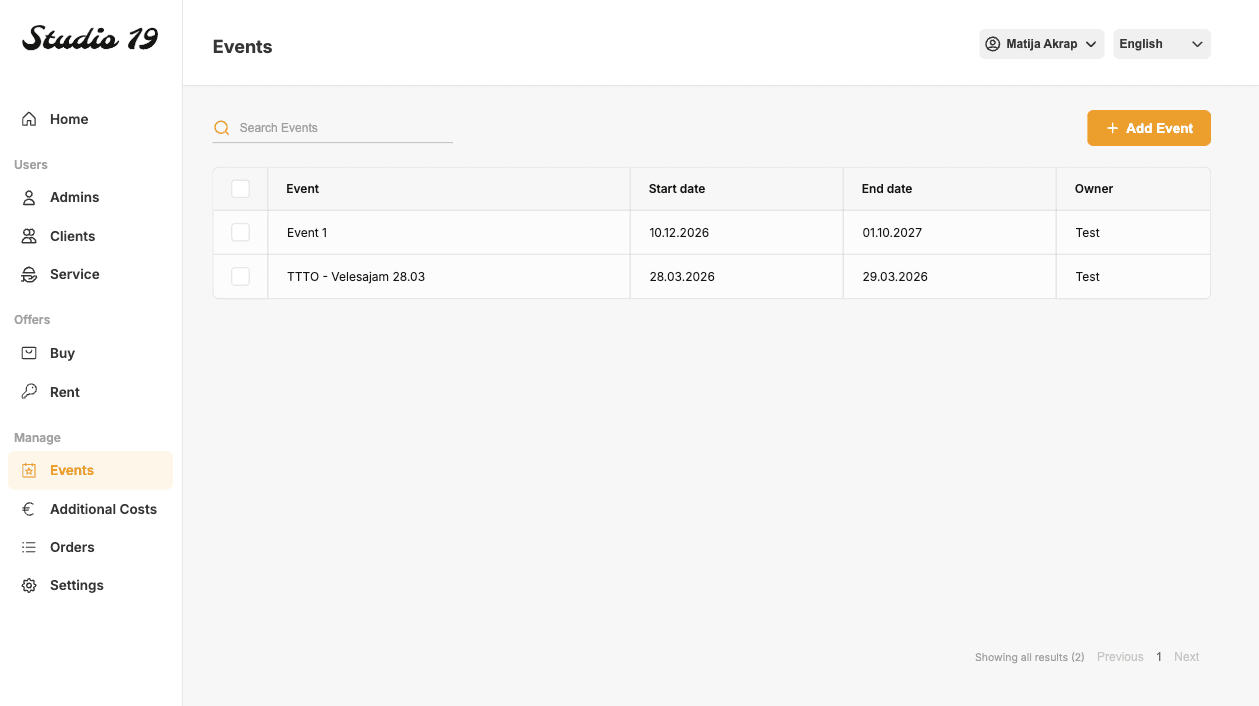Click the Rent key icon
Viewport: 1259px width, 706px height.
click(29, 391)
